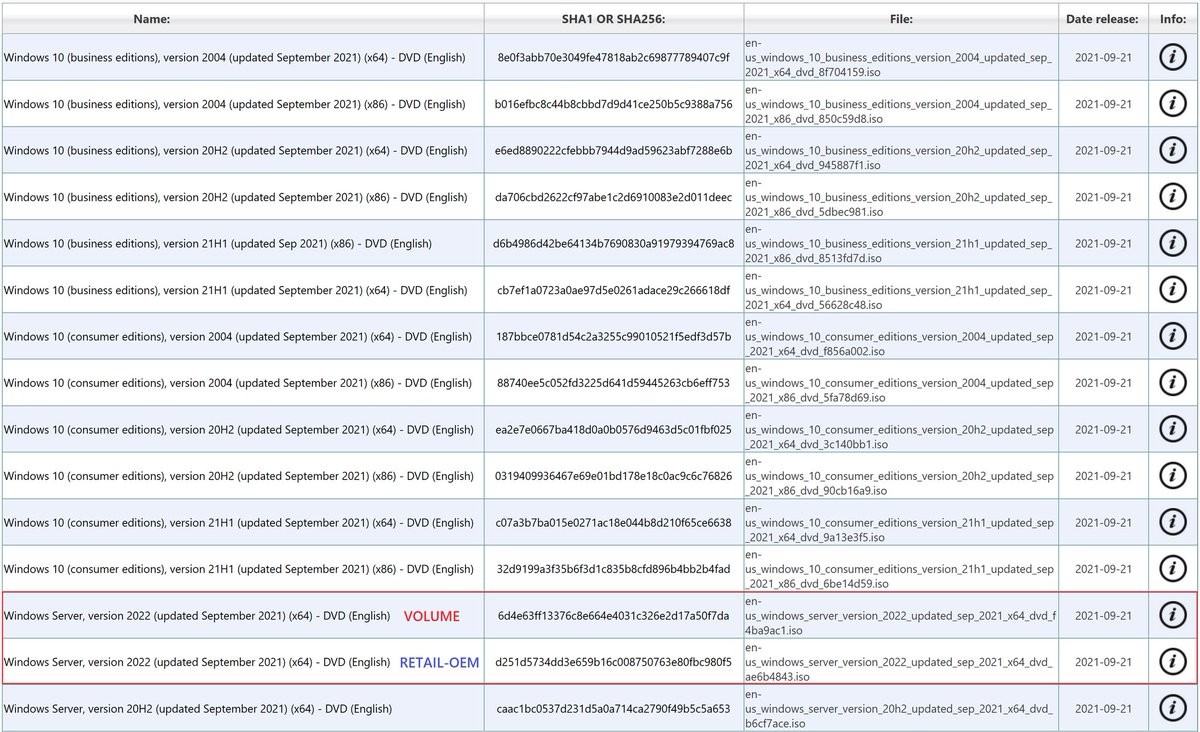The width and height of the screenshot is (1200, 732).
Task: Select name Windows 10 business editions 20H2 x86
Action: (x=235, y=197)
